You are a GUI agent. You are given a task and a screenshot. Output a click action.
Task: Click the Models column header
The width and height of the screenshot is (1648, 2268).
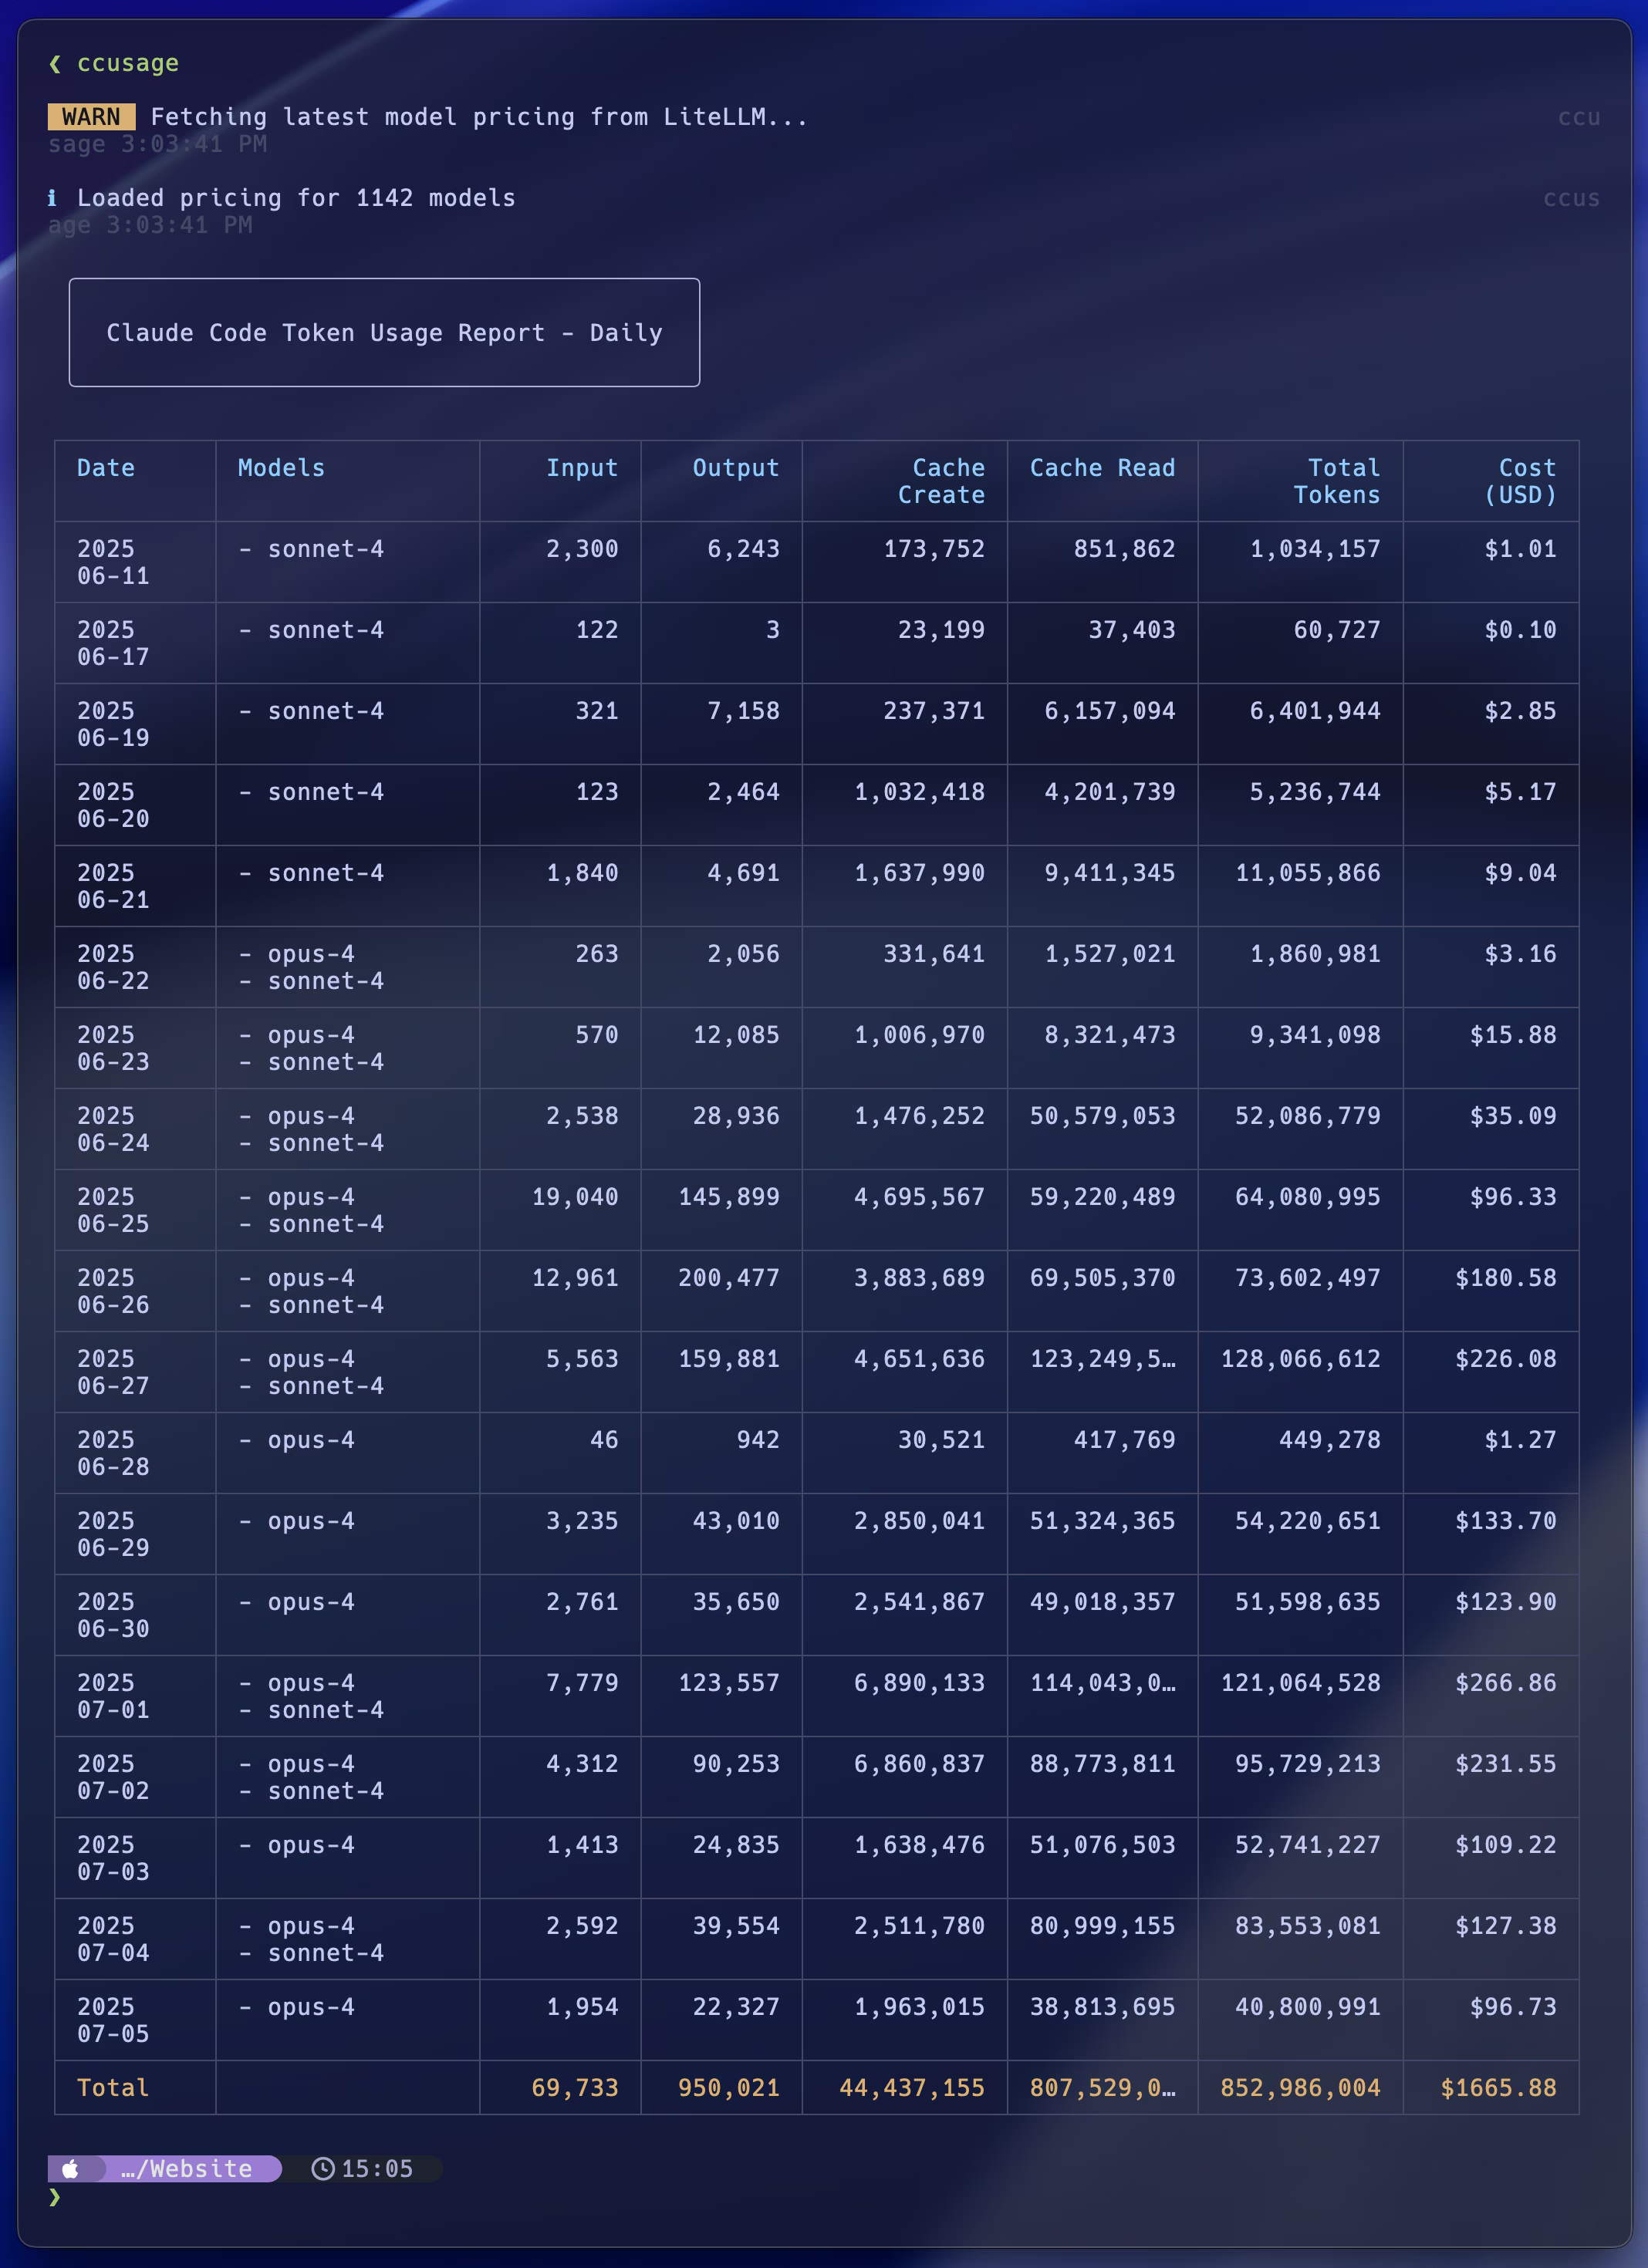coord(281,468)
